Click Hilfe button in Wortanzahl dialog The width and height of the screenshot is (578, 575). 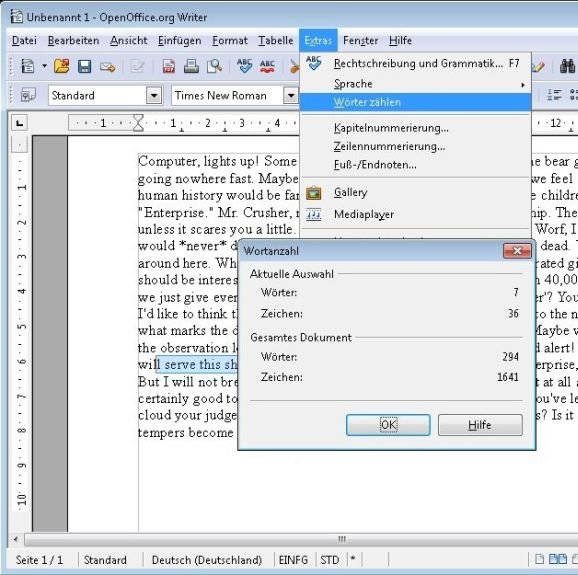click(x=480, y=425)
